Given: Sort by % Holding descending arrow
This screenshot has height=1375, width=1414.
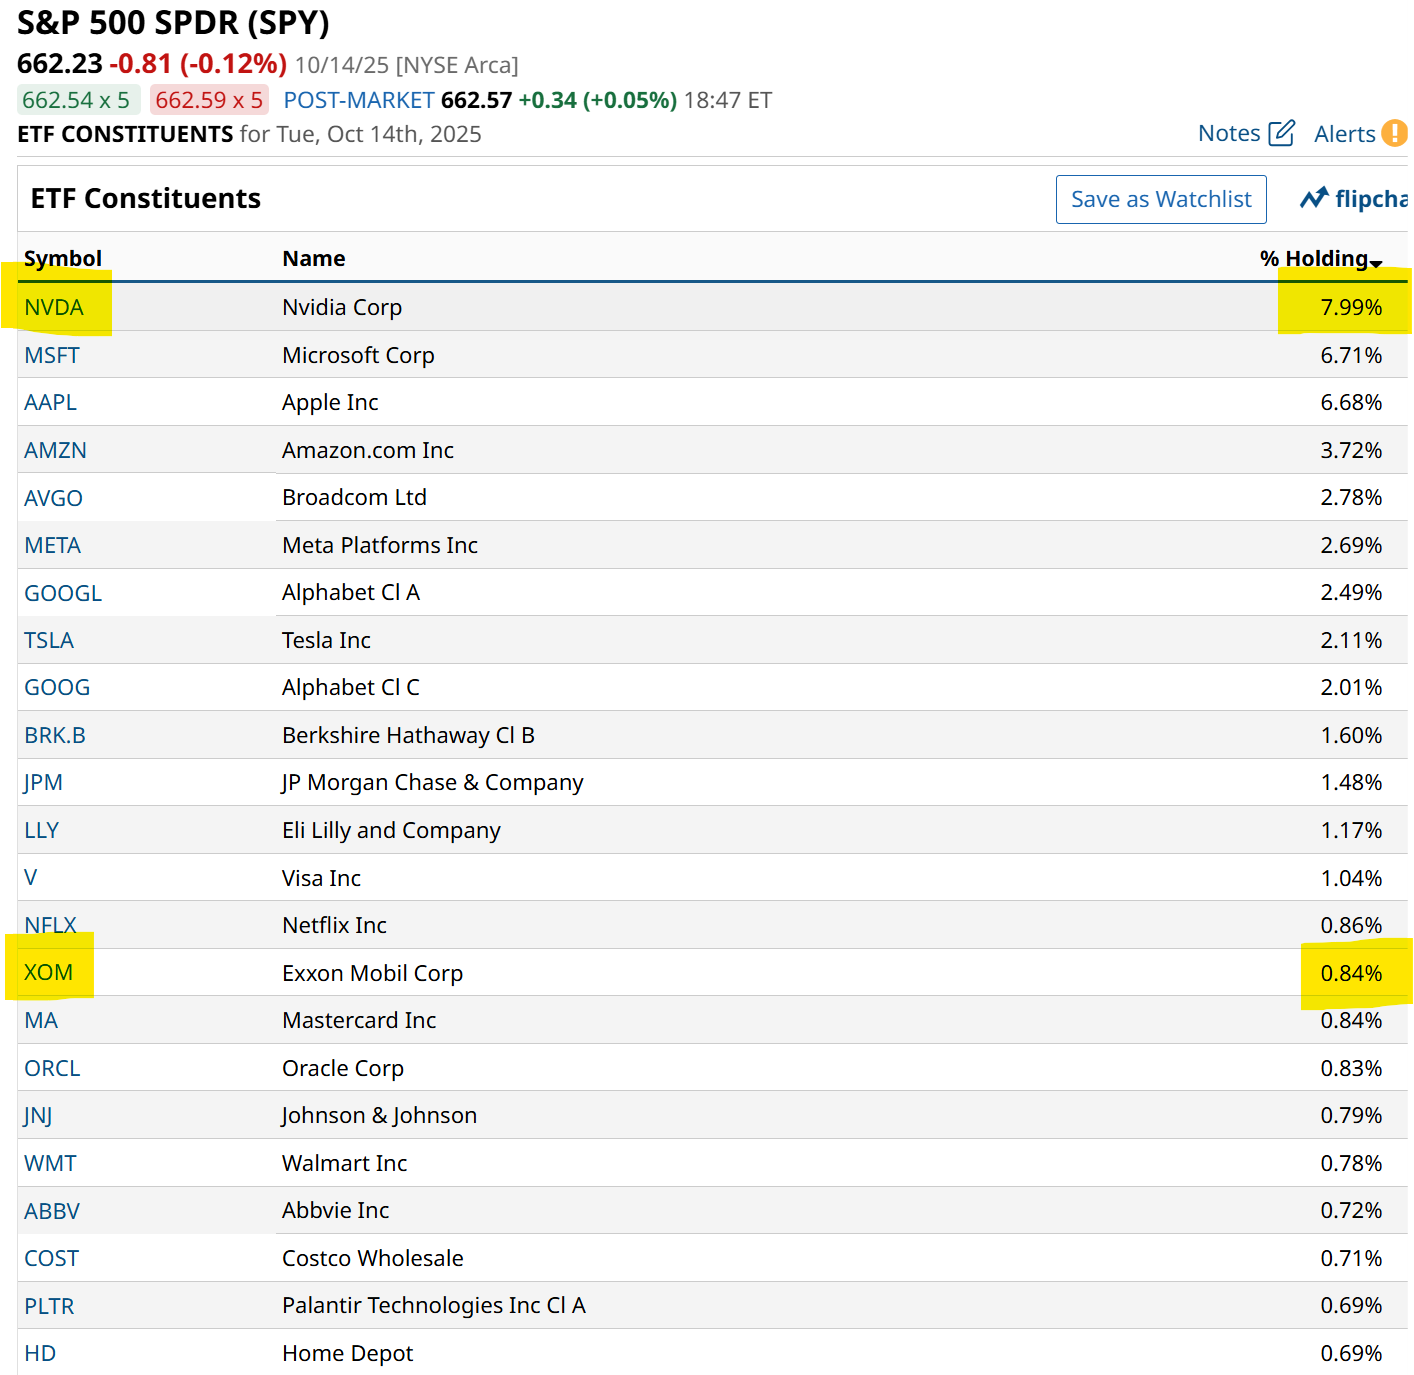Looking at the screenshot, I should pos(1376,263).
